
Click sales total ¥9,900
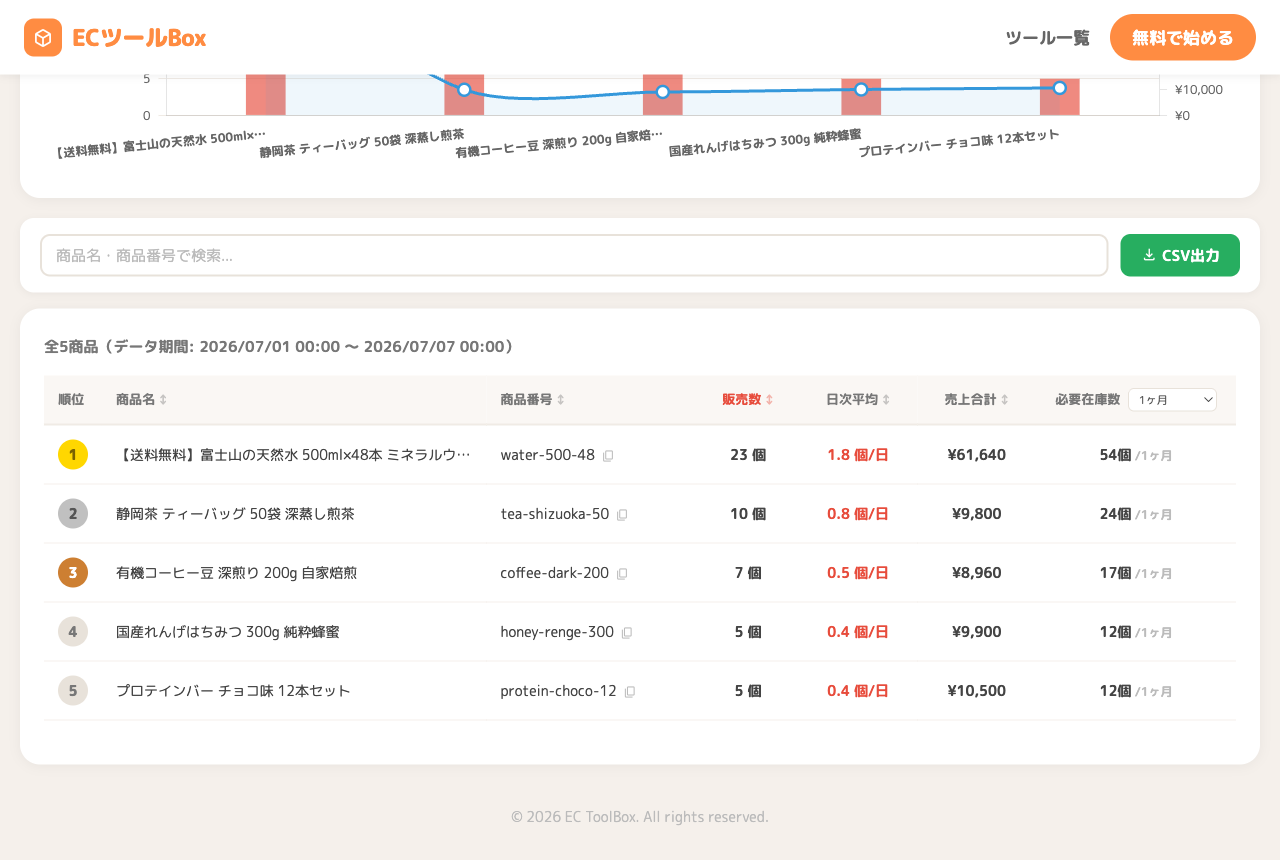[977, 632]
